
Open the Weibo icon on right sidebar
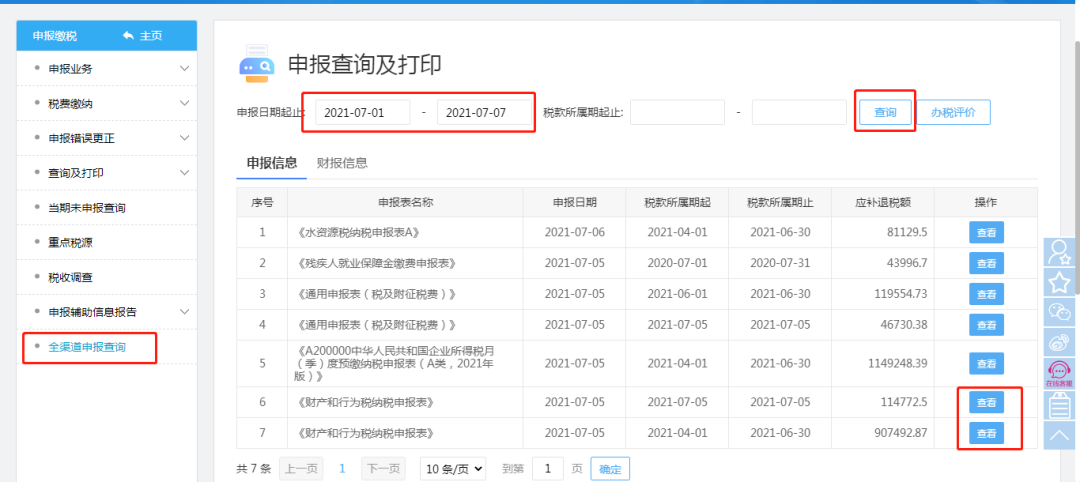tap(1059, 342)
